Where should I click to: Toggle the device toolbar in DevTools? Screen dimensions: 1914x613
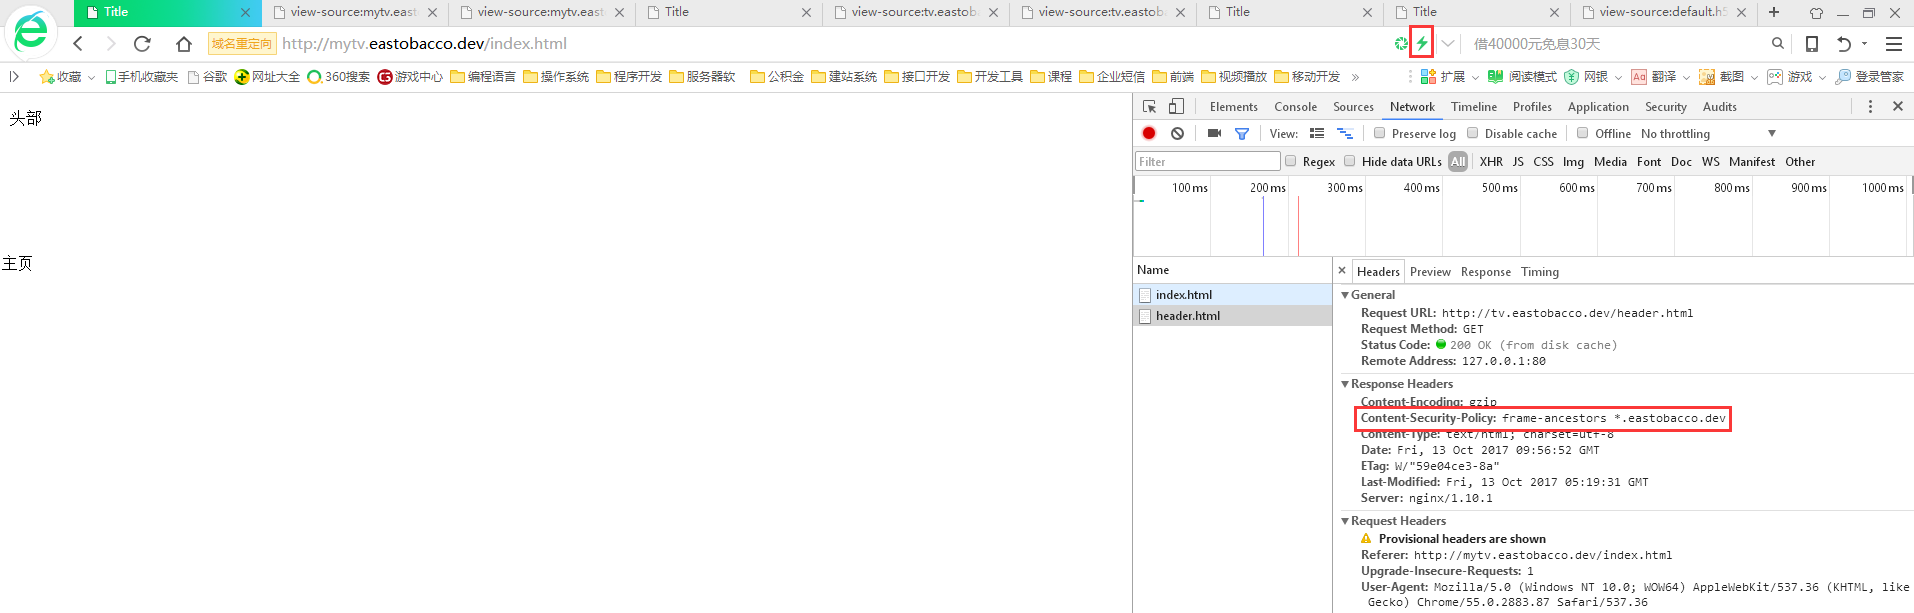coord(1176,107)
